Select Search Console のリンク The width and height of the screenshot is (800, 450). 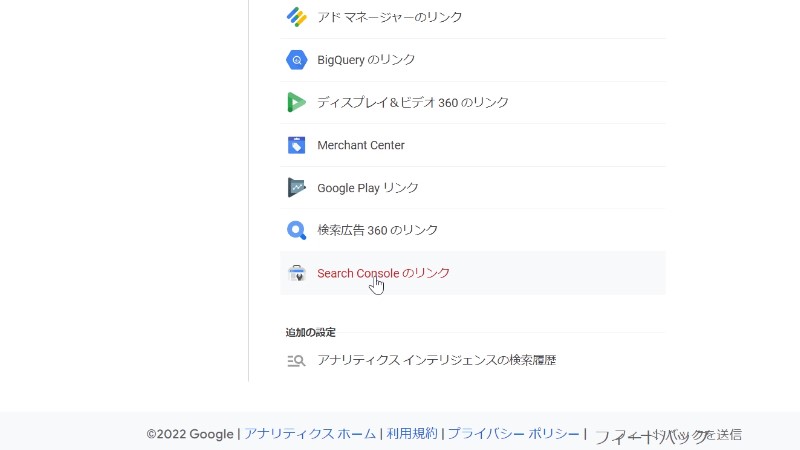tap(383, 273)
